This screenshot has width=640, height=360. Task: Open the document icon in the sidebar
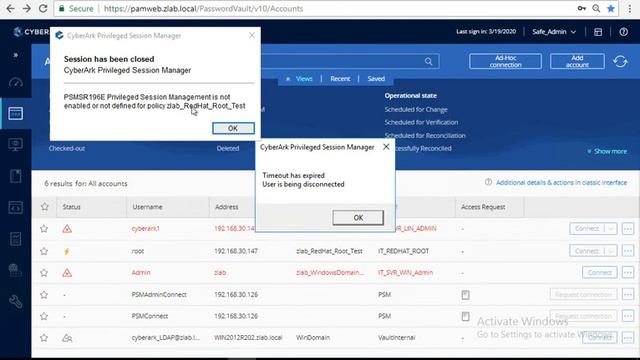coord(16,176)
